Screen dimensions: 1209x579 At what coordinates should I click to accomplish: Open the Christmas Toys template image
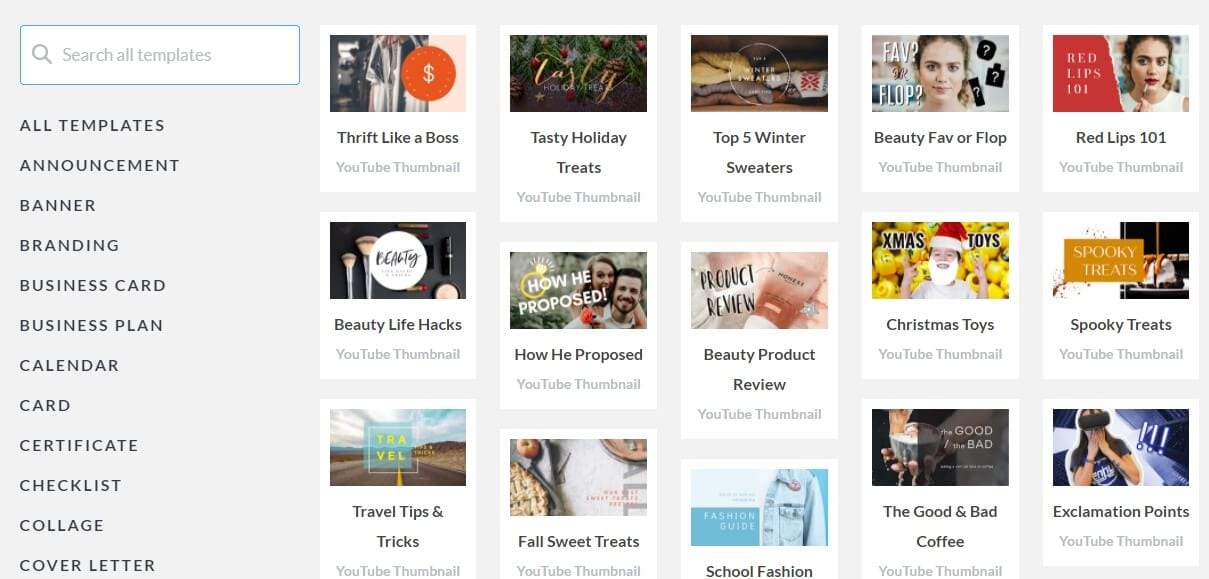pyautogui.click(x=940, y=260)
